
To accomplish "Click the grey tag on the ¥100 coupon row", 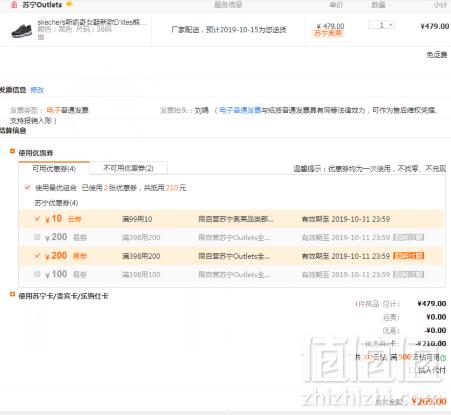I will pyautogui.click(x=409, y=274).
